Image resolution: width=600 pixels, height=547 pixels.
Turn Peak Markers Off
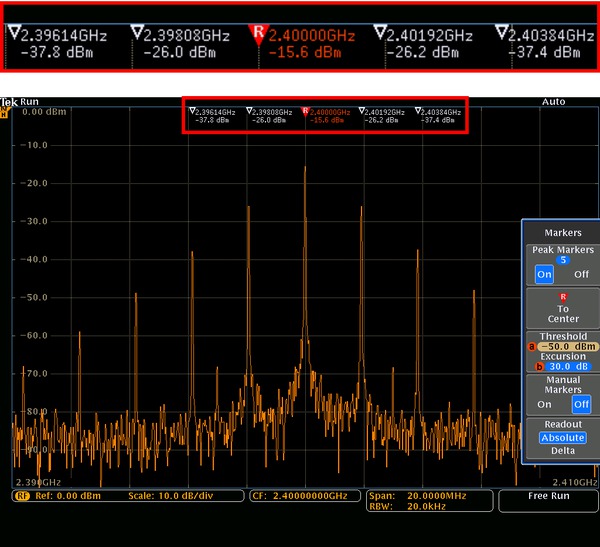(x=581, y=274)
